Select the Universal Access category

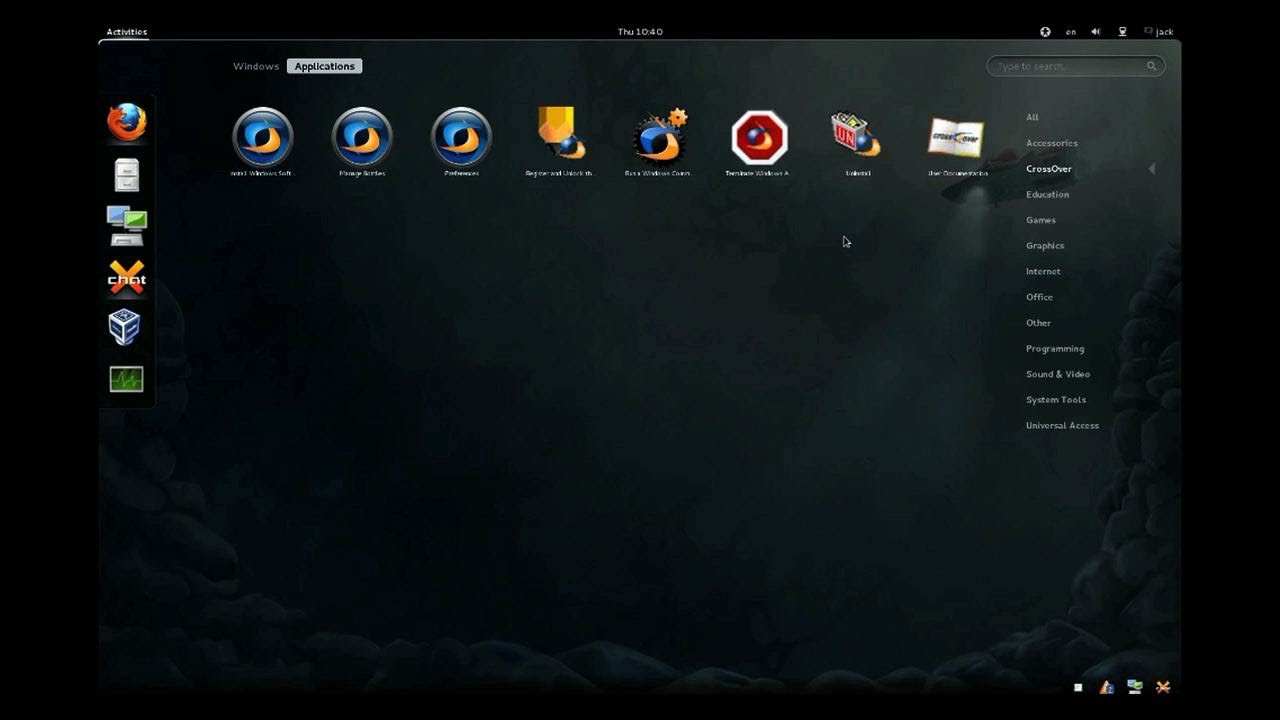coord(1062,426)
